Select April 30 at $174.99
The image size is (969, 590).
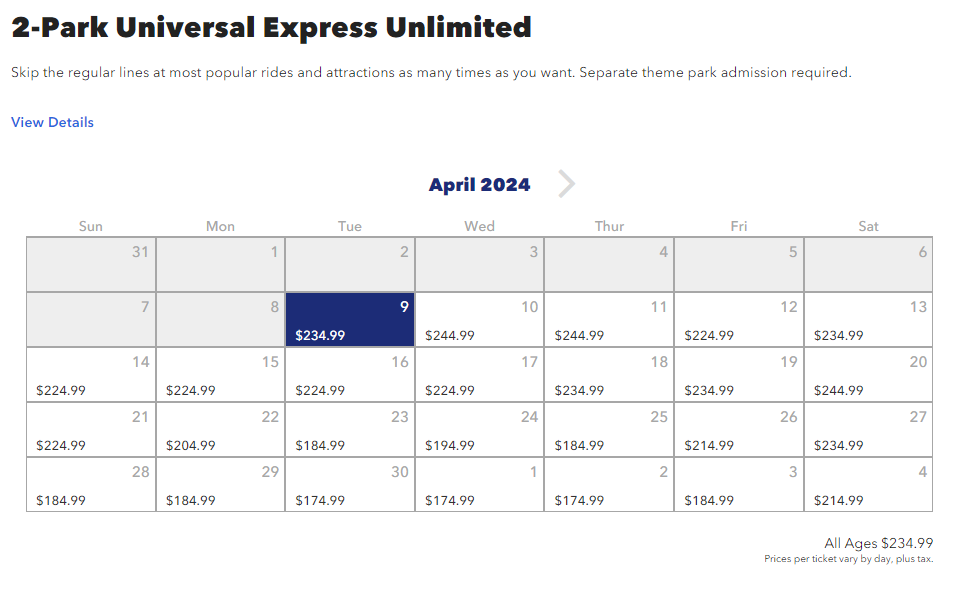tap(350, 485)
